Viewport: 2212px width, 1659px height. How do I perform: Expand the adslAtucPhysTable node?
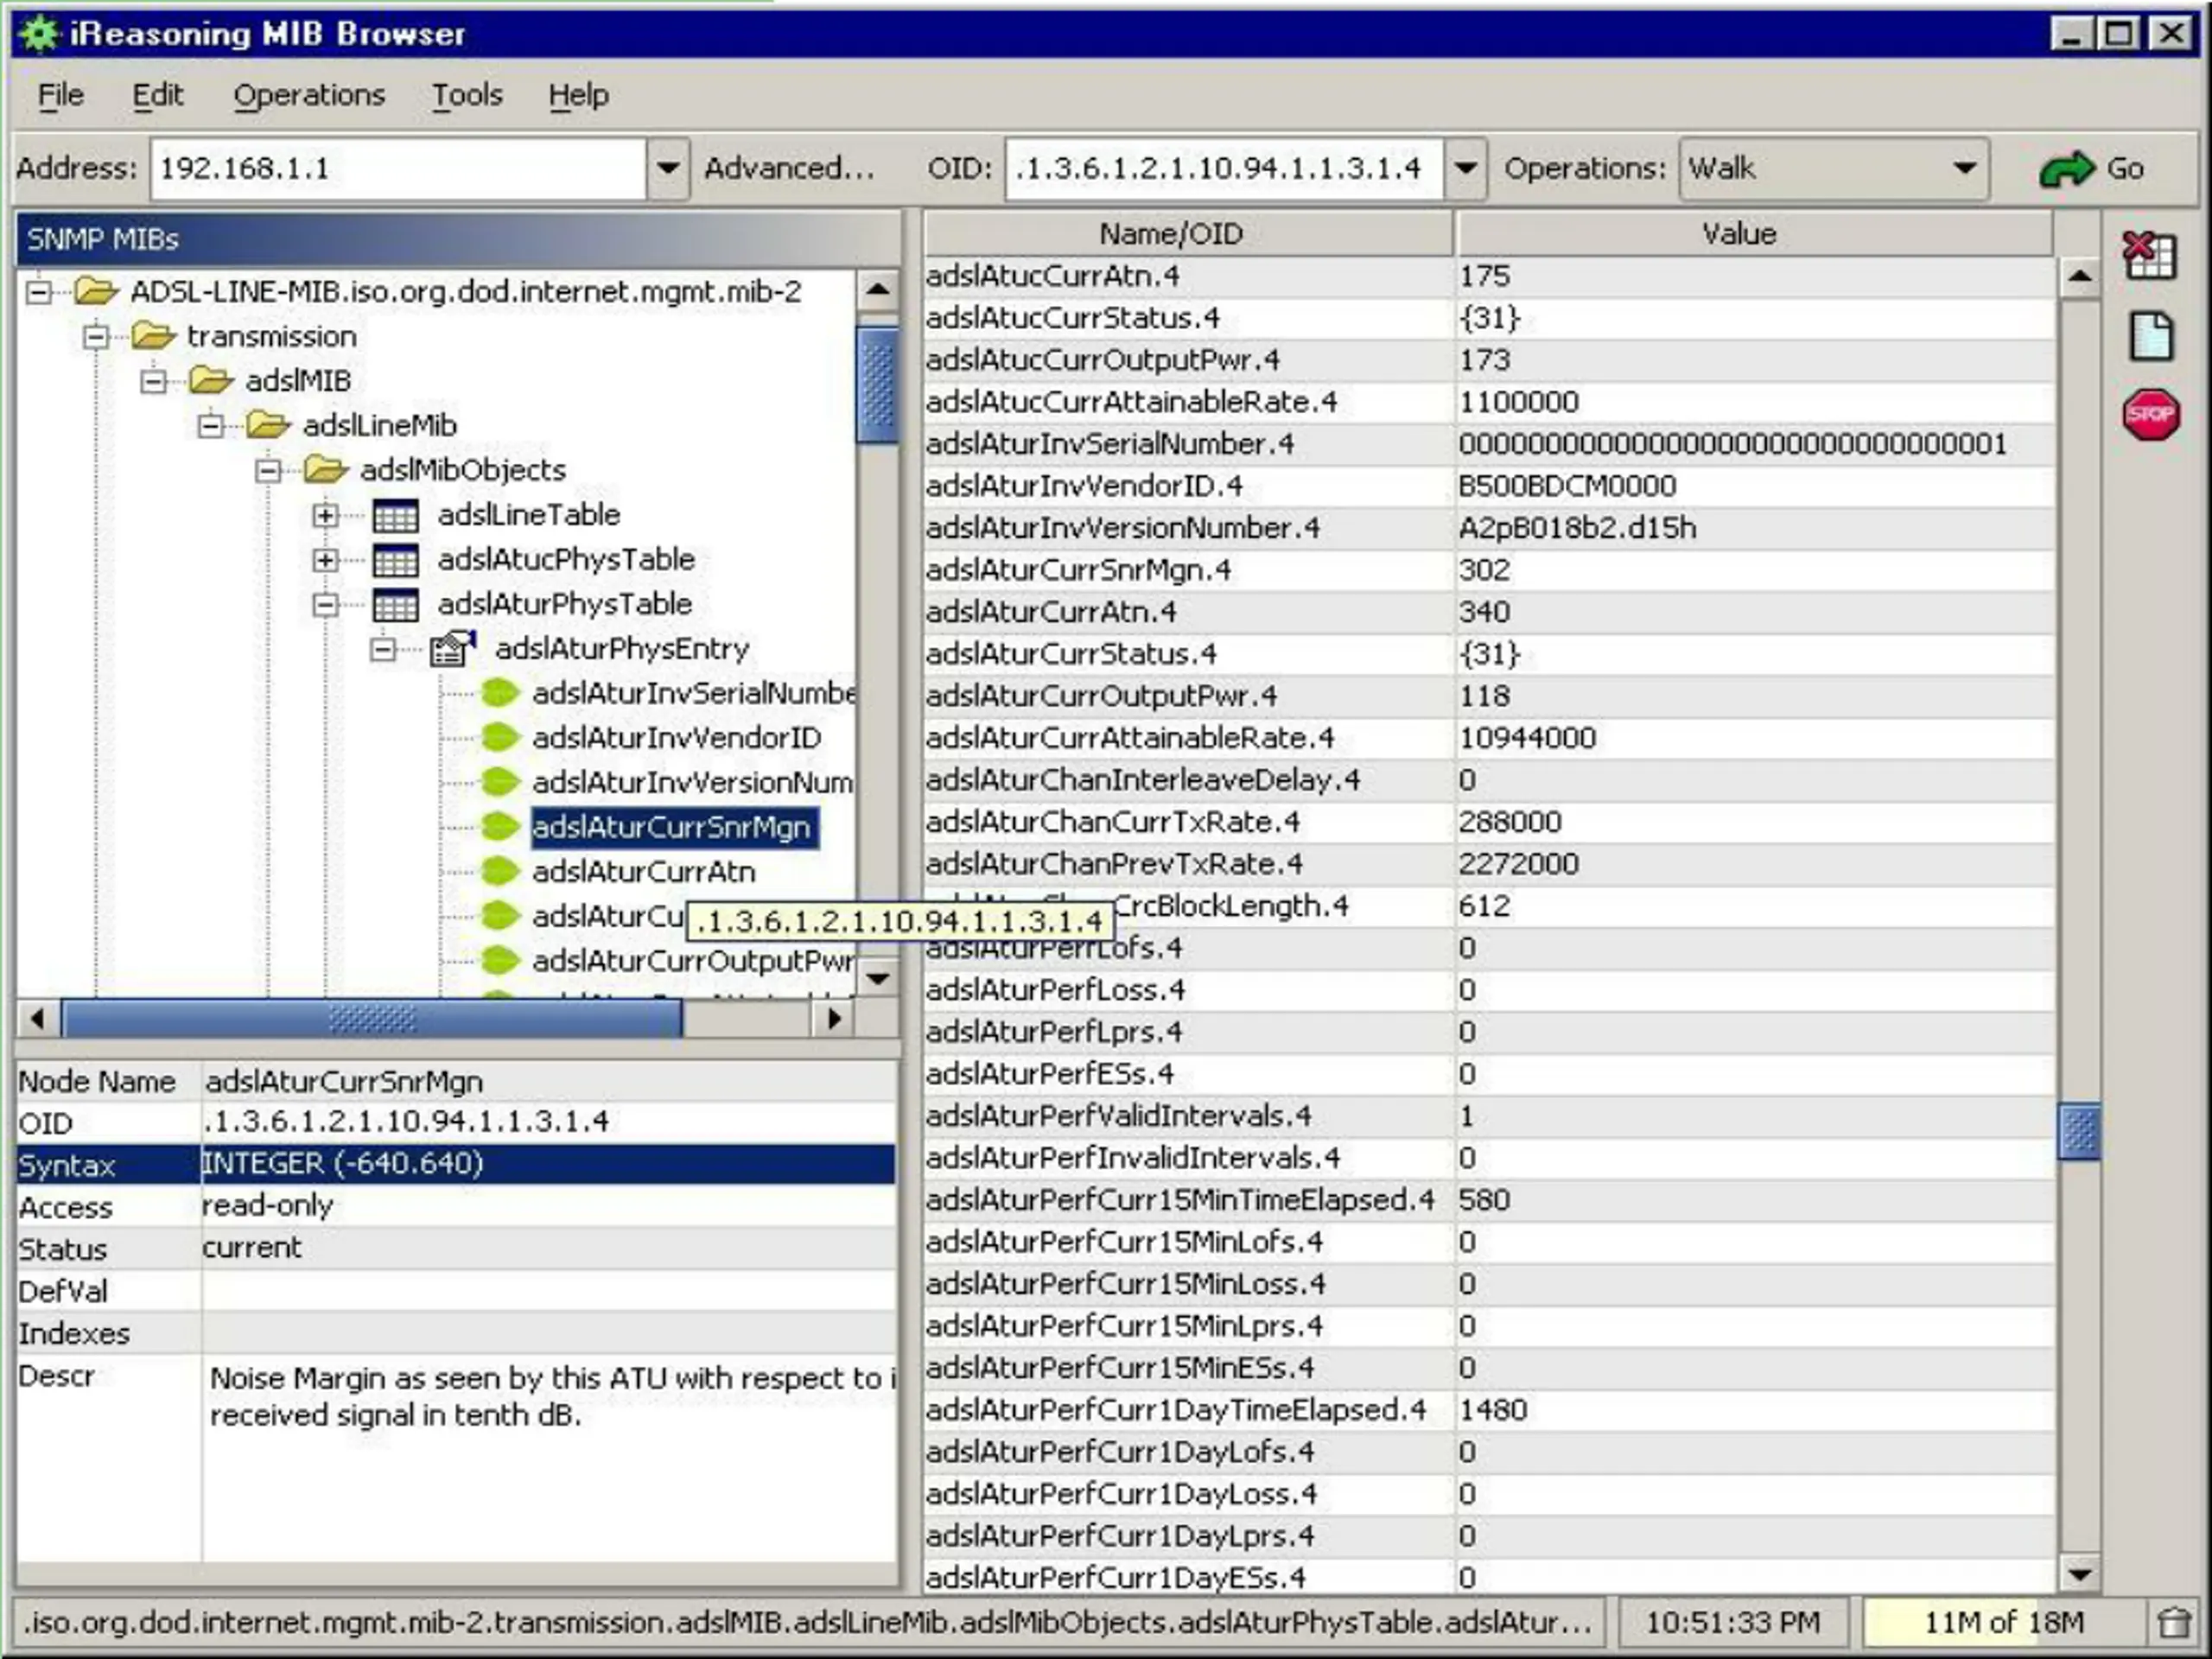(x=325, y=559)
